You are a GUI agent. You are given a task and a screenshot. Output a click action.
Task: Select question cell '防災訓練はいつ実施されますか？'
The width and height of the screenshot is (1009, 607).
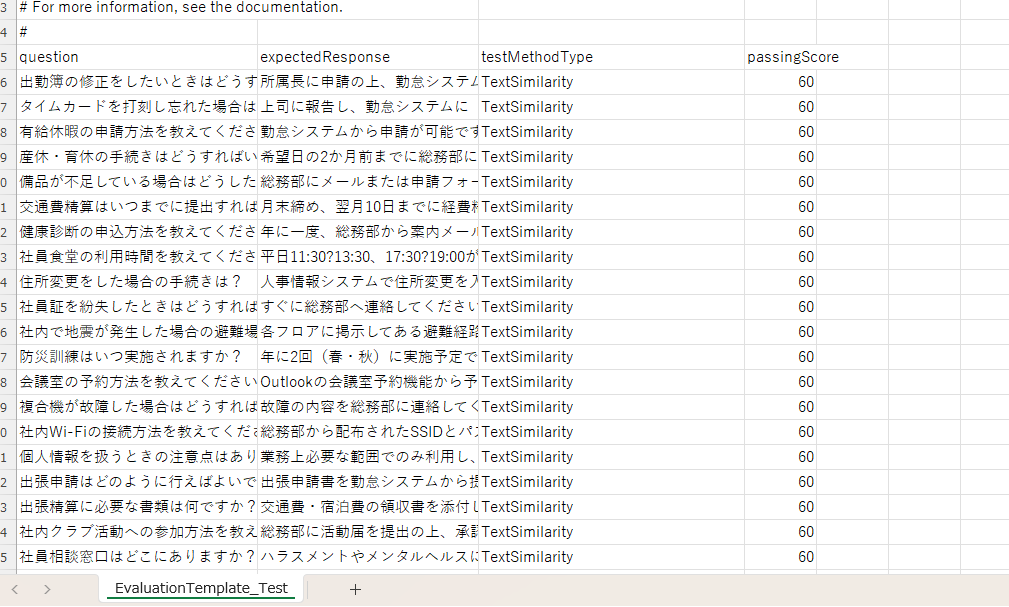(x=137, y=357)
